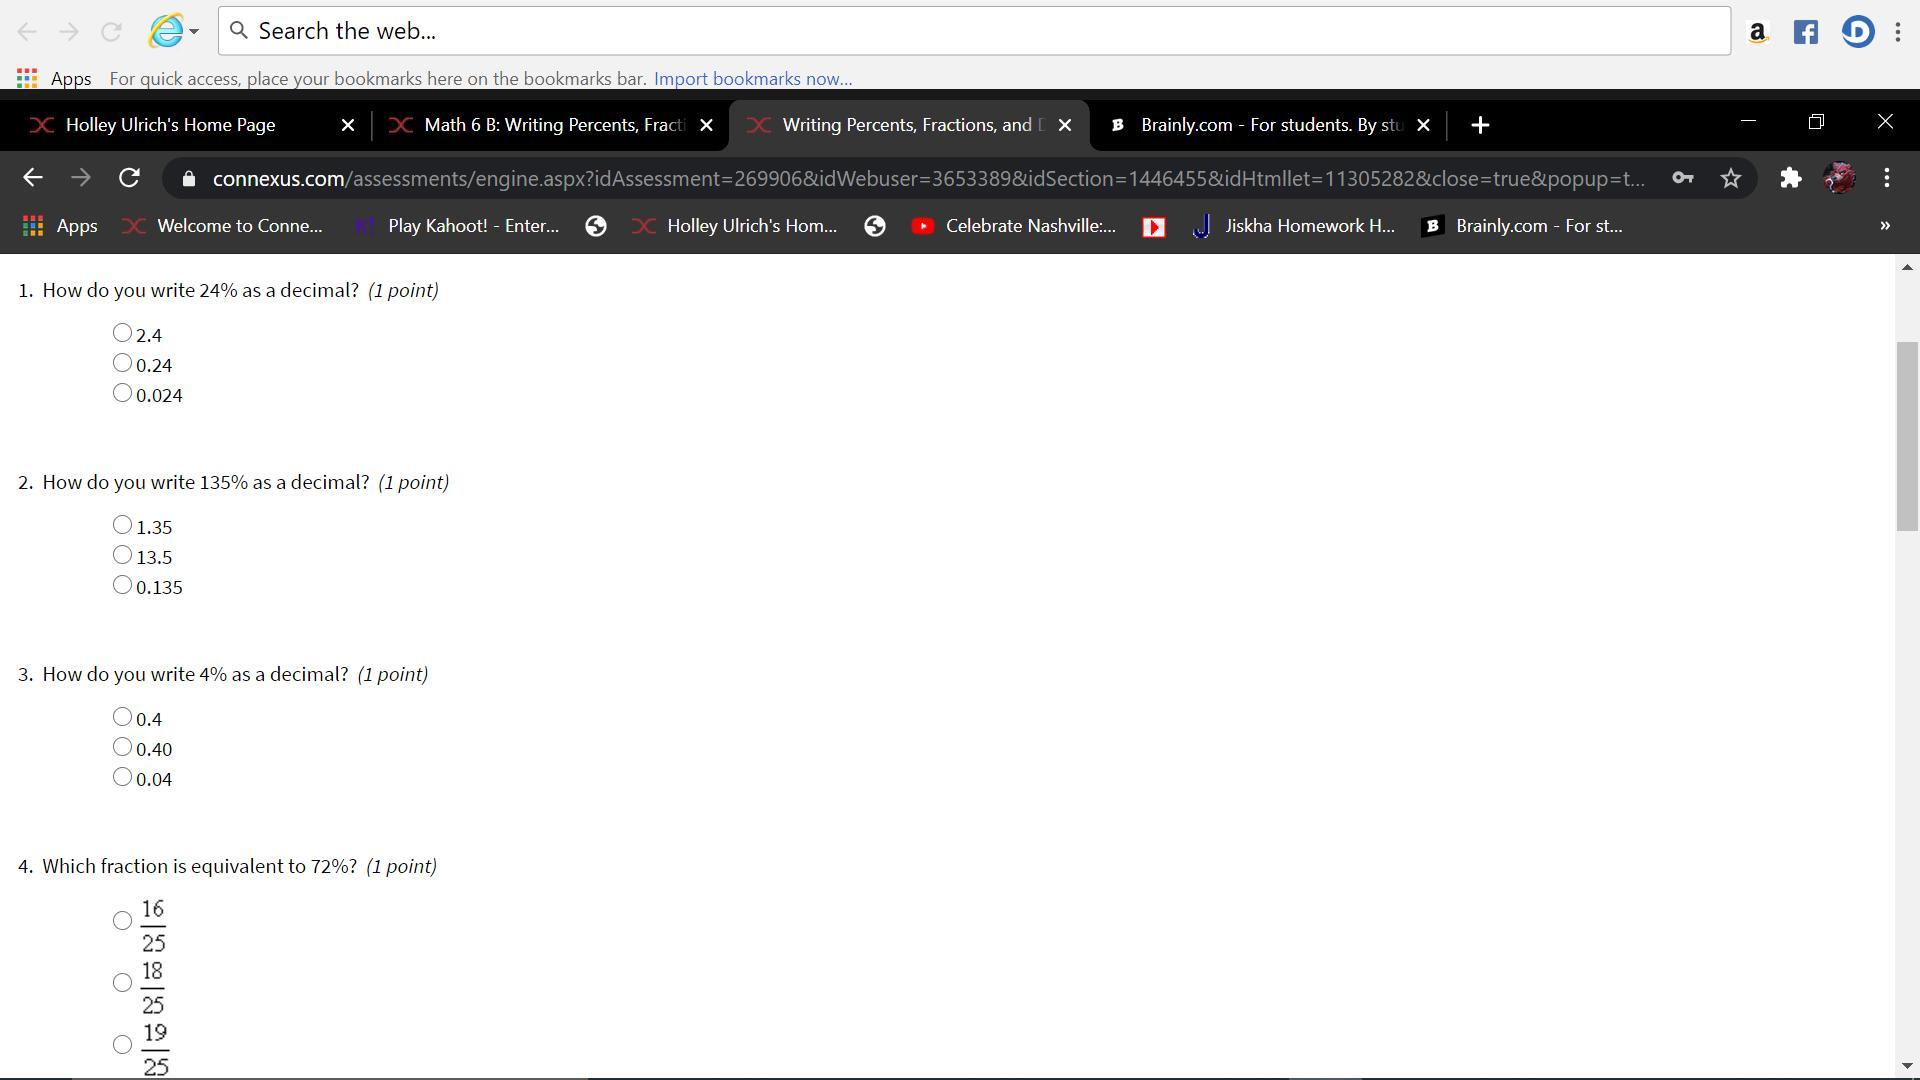Click the saved passwords key icon
Screen dimensions: 1920x1080
(x=1682, y=178)
